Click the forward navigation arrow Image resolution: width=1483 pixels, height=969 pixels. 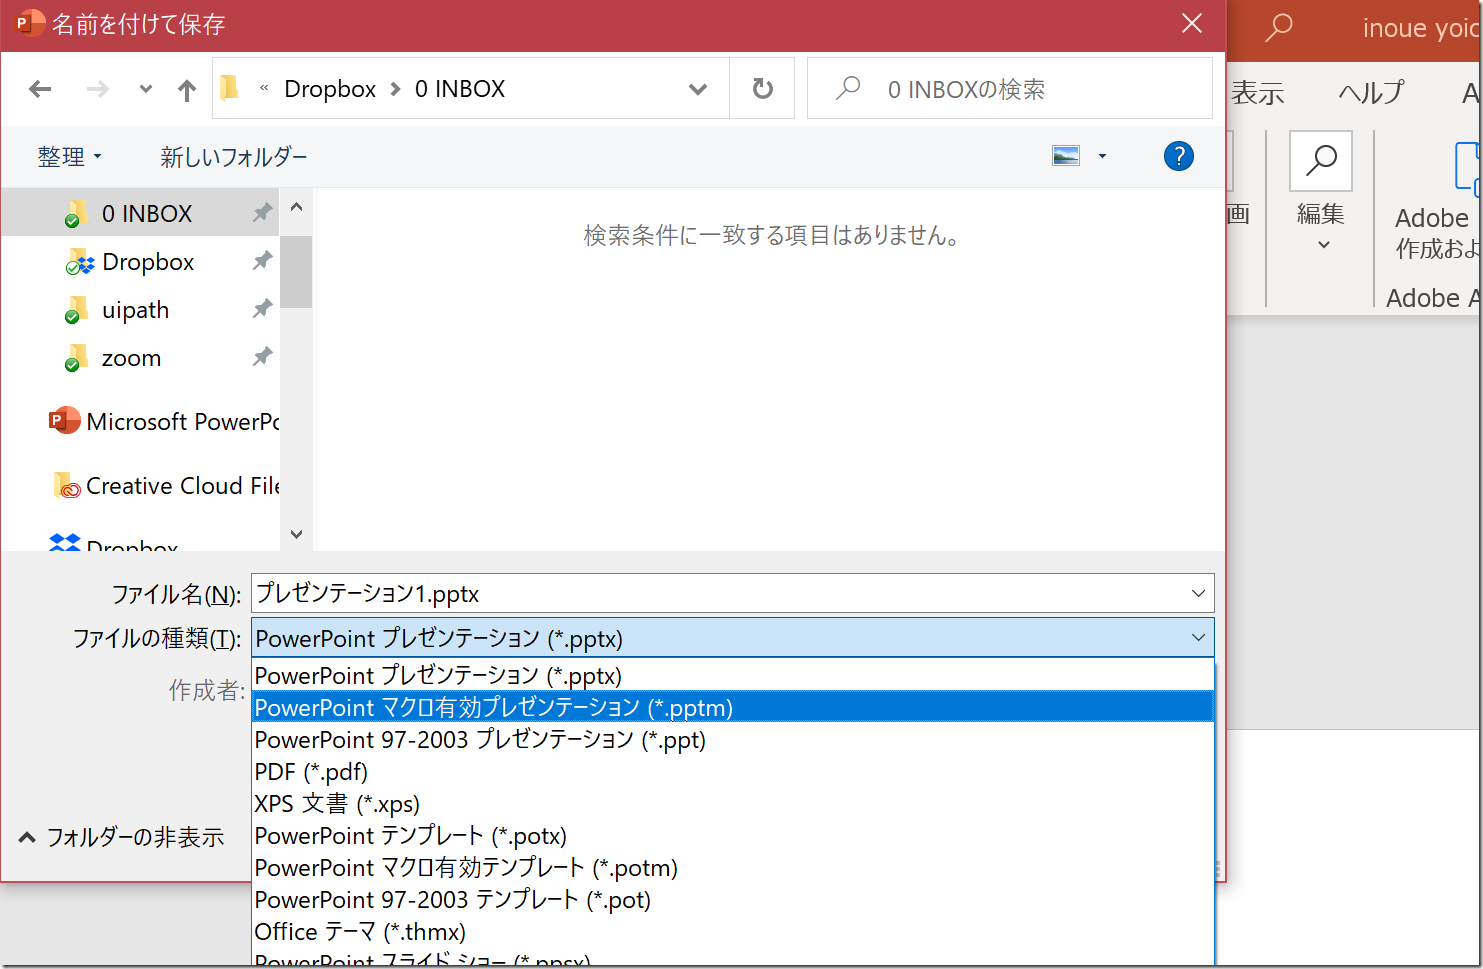click(97, 90)
